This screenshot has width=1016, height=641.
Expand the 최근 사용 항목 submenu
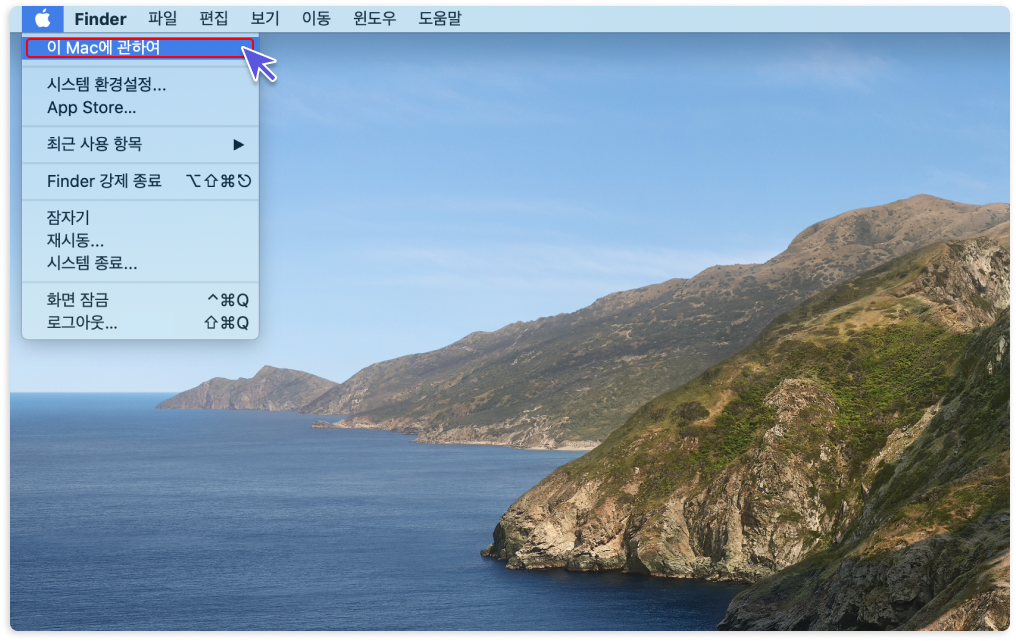(140, 145)
